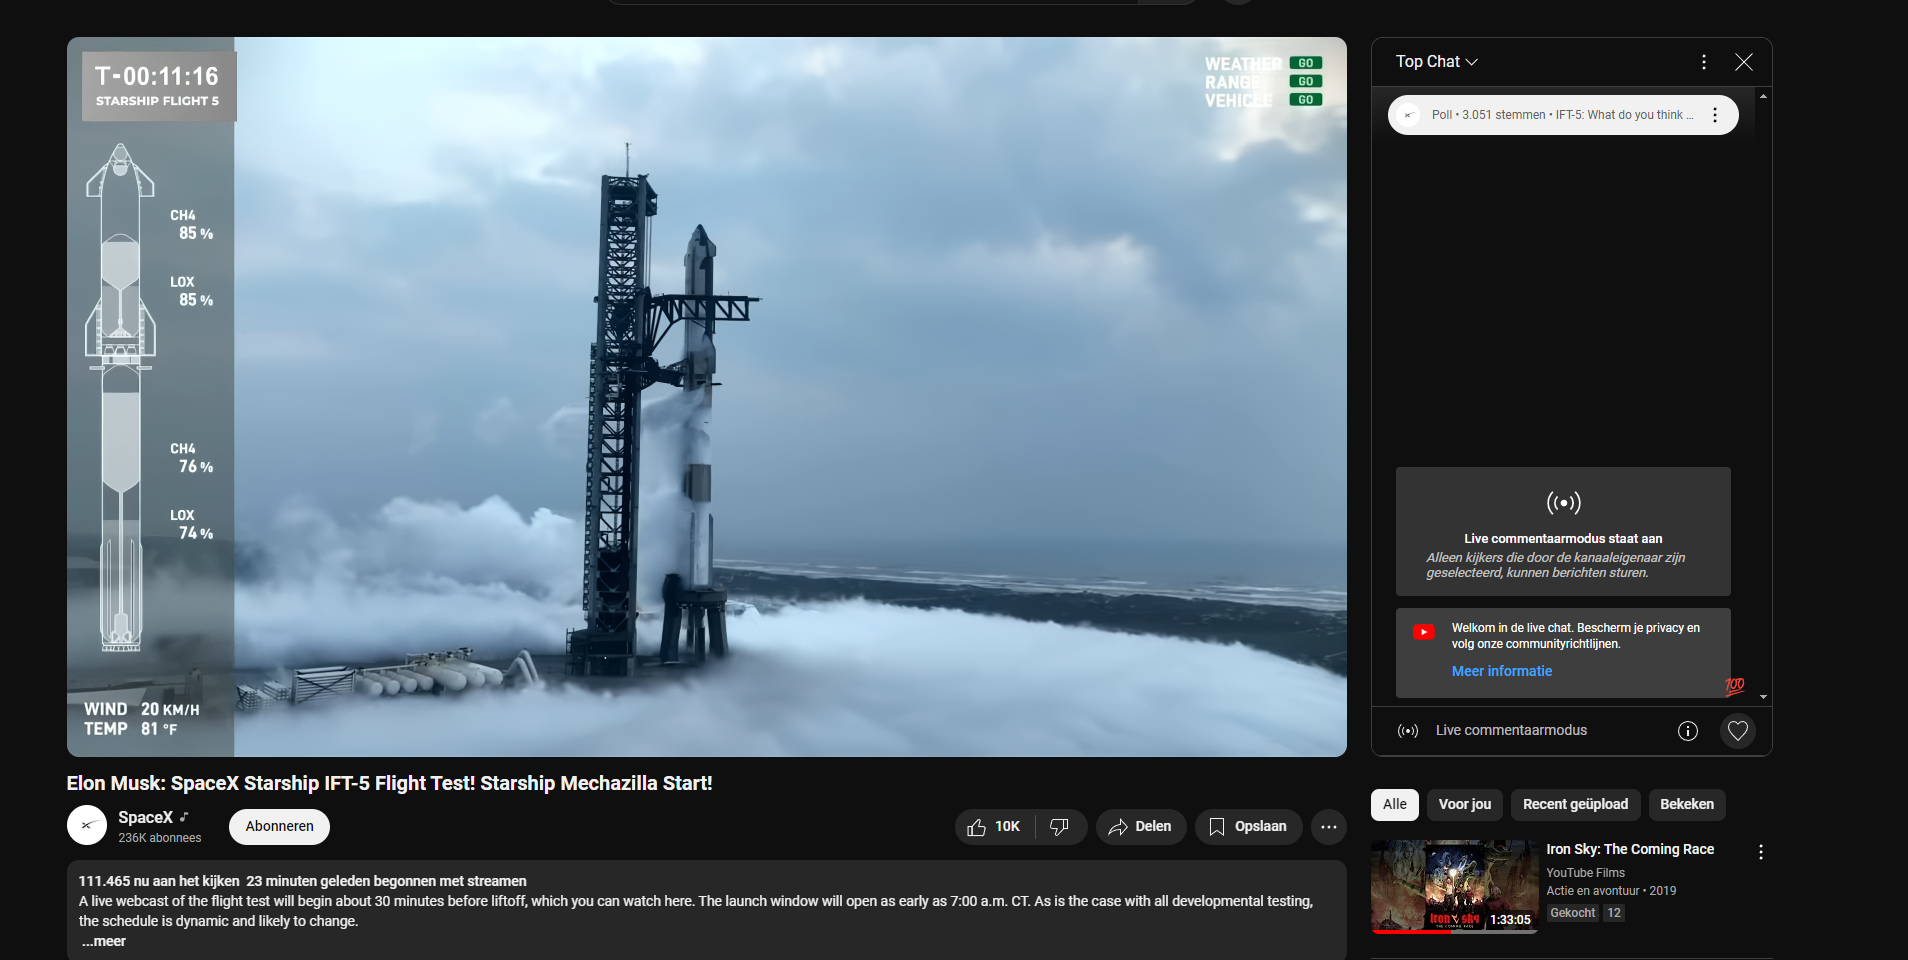1908x960 pixels.
Task: Click the live chat info icon
Action: (x=1687, y=731)
